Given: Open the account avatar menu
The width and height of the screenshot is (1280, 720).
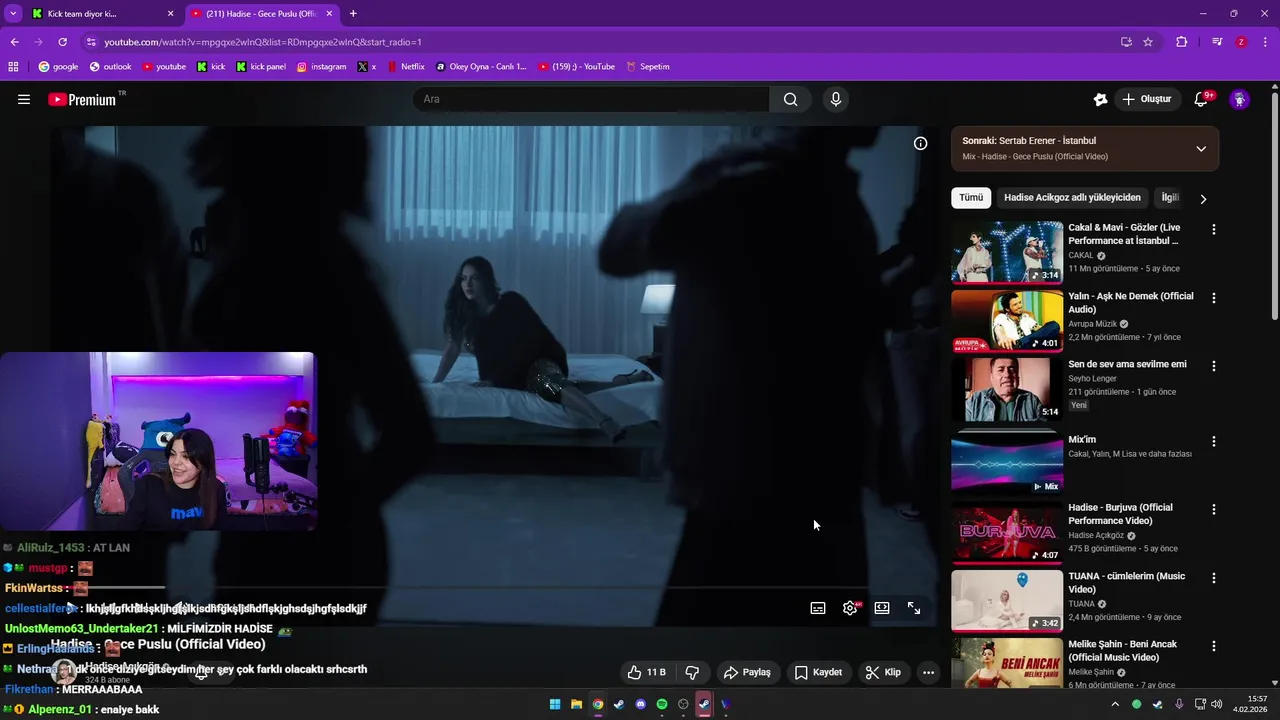Looking at the screenshot, I should [1239, 99].
